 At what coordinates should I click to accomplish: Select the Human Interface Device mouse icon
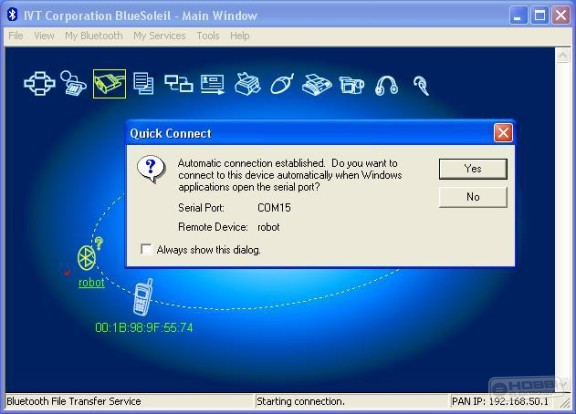pyautogui.click(x=282, y=84)
